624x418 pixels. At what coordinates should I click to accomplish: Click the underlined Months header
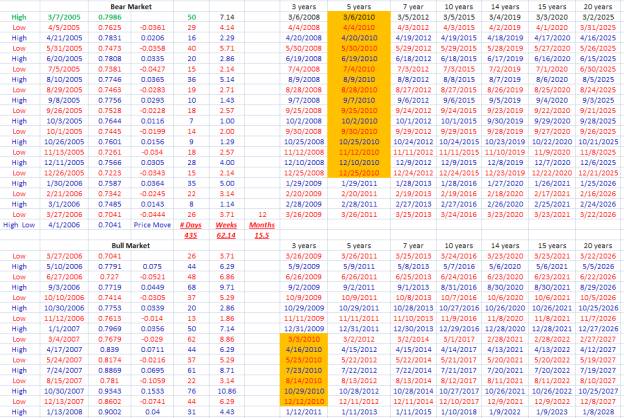[262, 225]
